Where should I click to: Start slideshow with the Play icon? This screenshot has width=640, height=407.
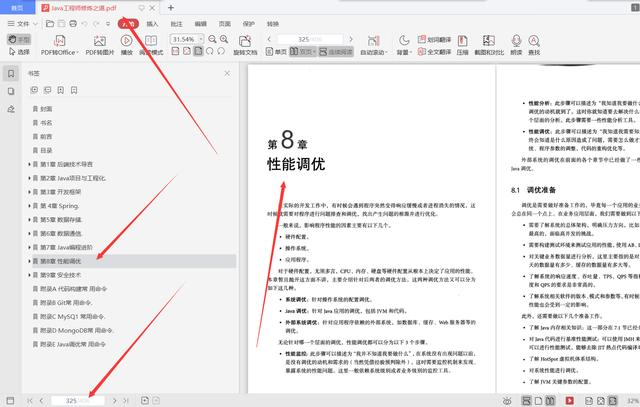point(126,41)
